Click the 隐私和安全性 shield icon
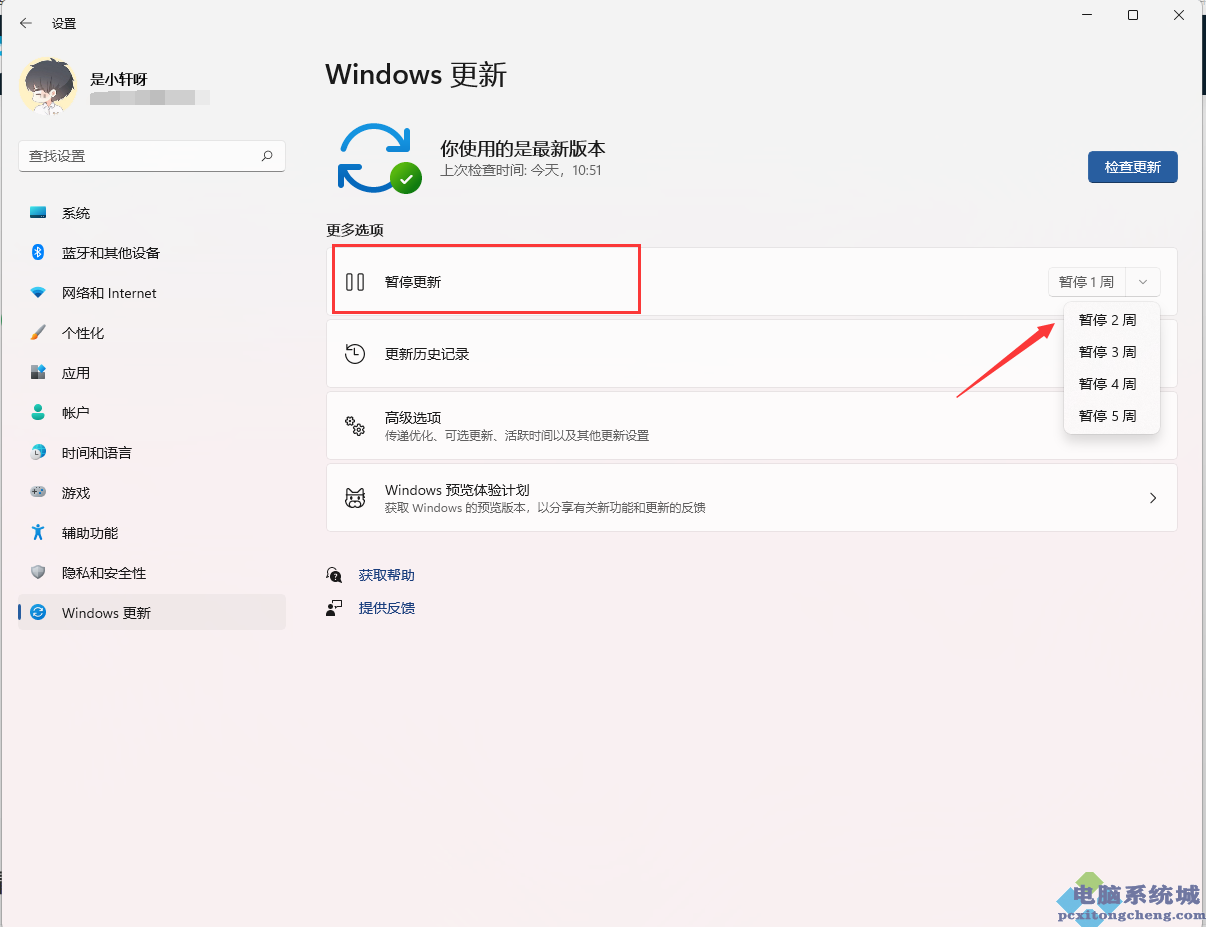The width and height of the screenshot is (1206, 927). pos(38,573)
